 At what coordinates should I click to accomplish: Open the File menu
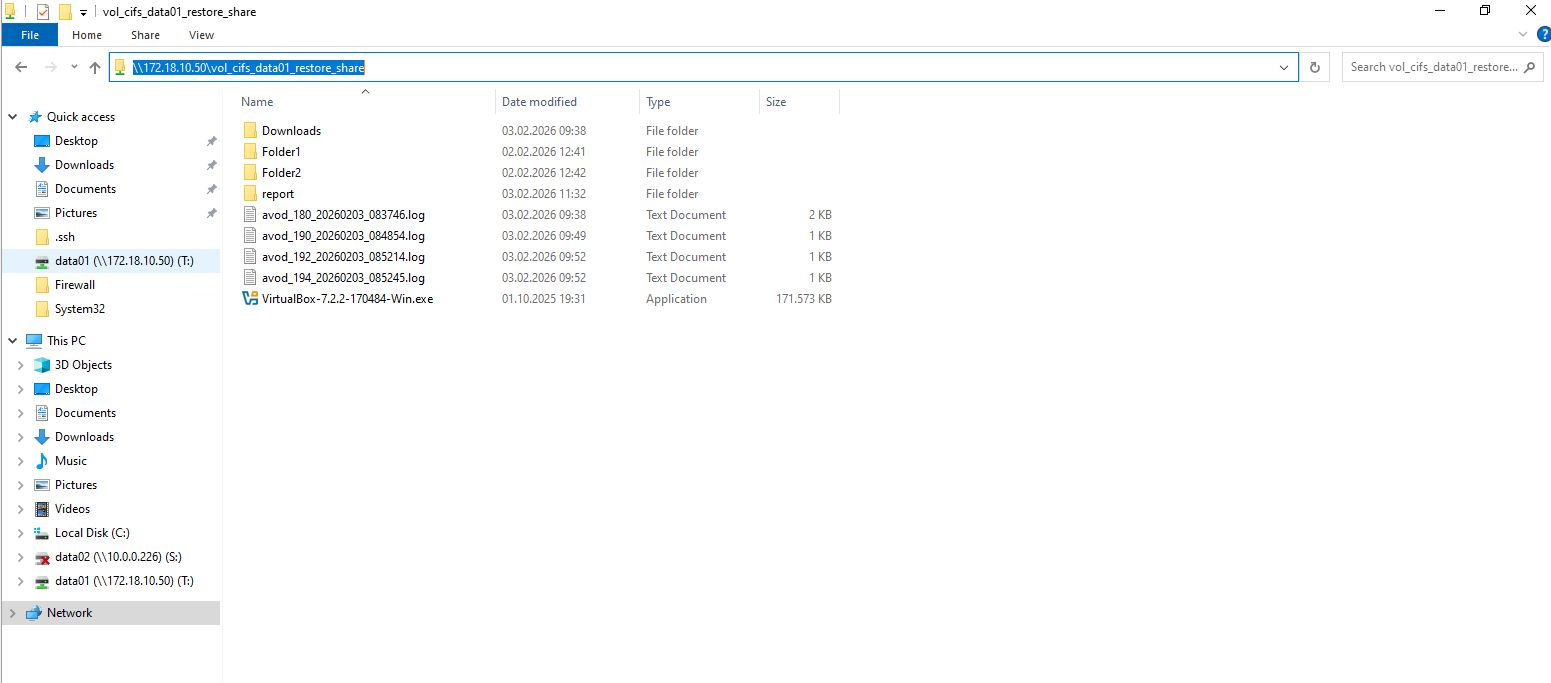pyautogui.click(x=30, y=35)
